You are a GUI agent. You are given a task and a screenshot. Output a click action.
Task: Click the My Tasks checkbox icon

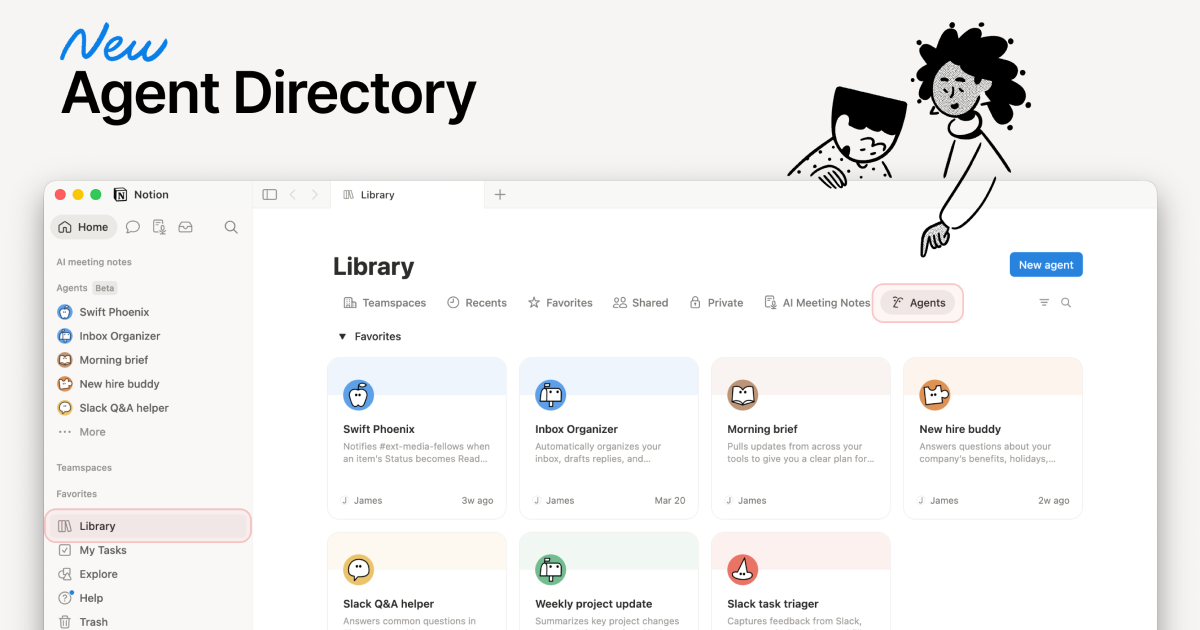point(65,550)
